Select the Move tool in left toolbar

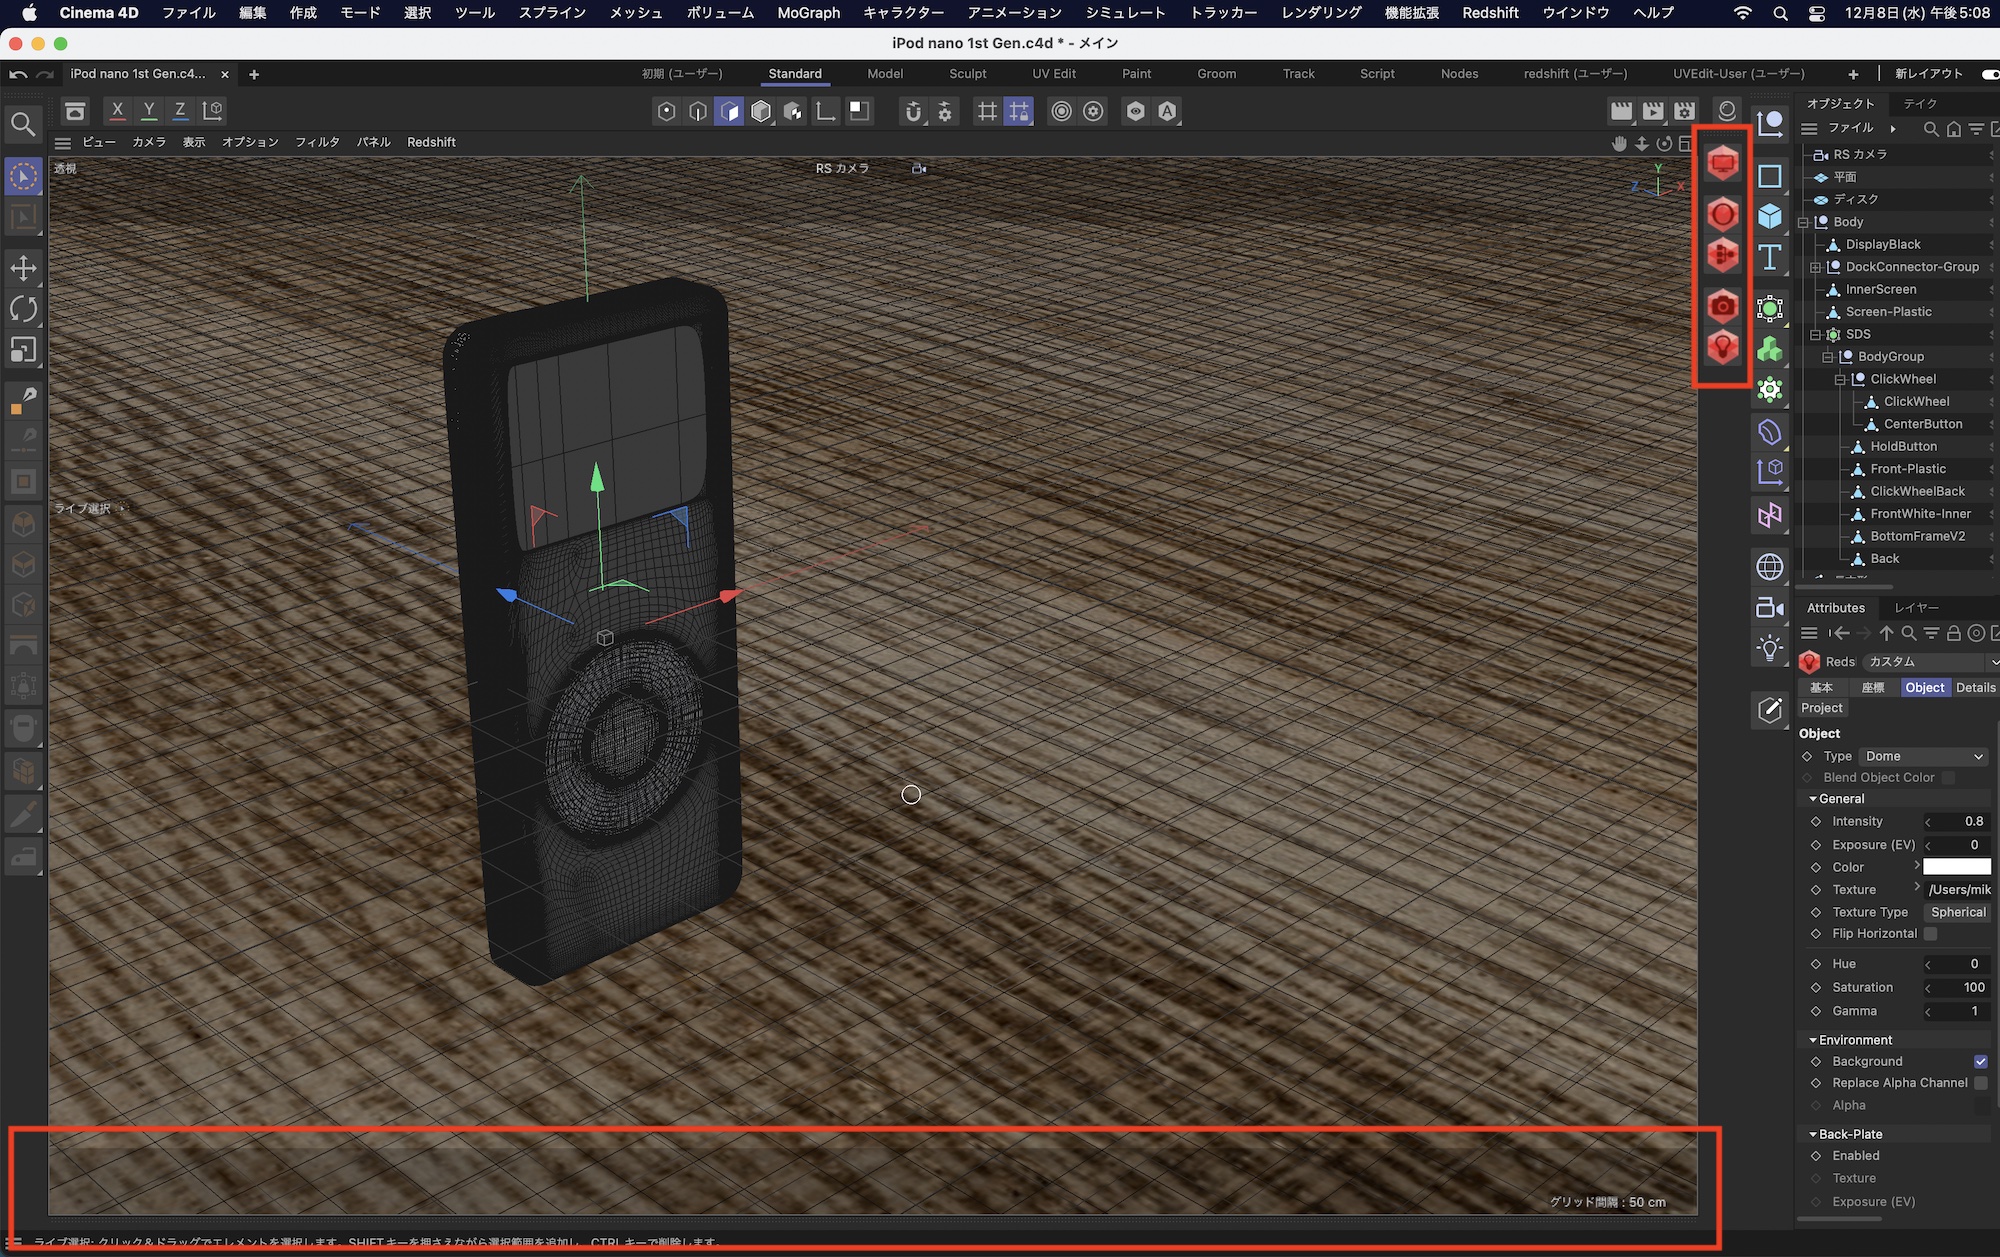pos(23,268)
